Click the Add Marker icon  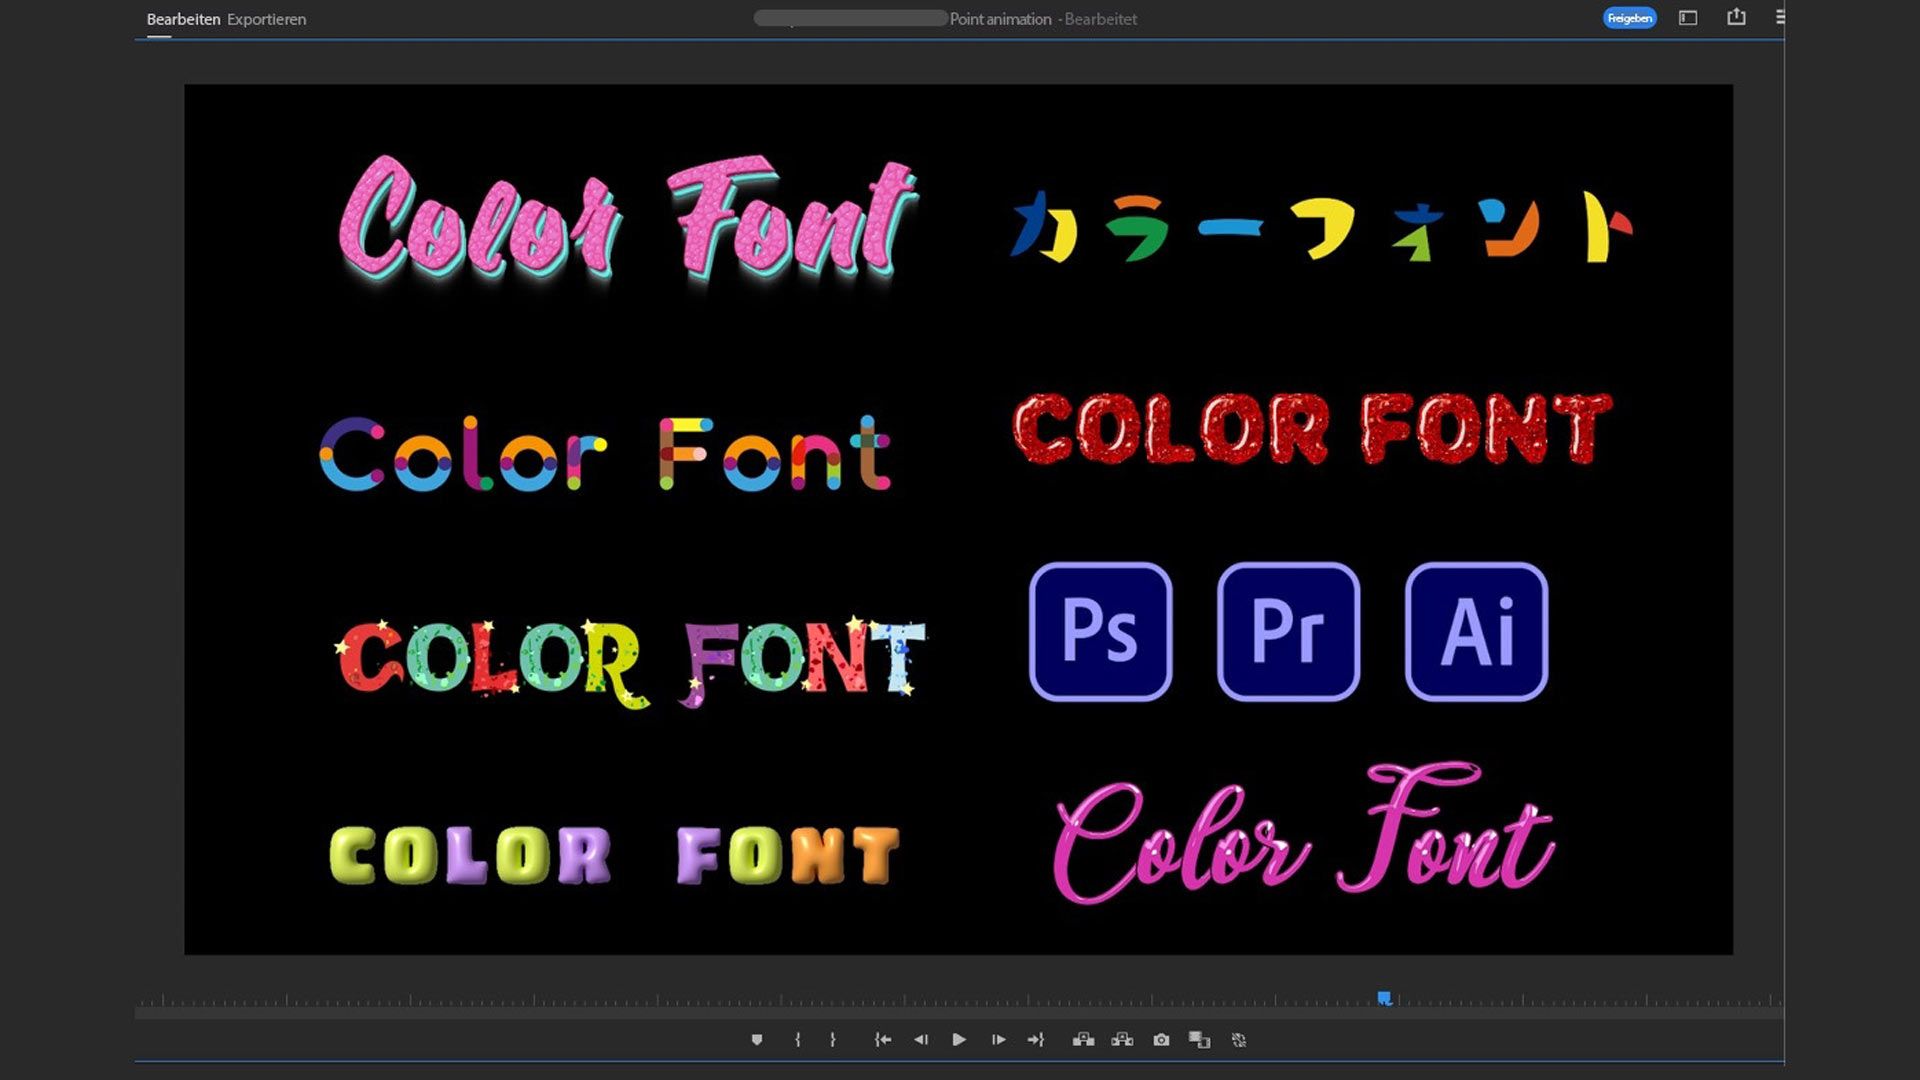tap(757, 1040)
